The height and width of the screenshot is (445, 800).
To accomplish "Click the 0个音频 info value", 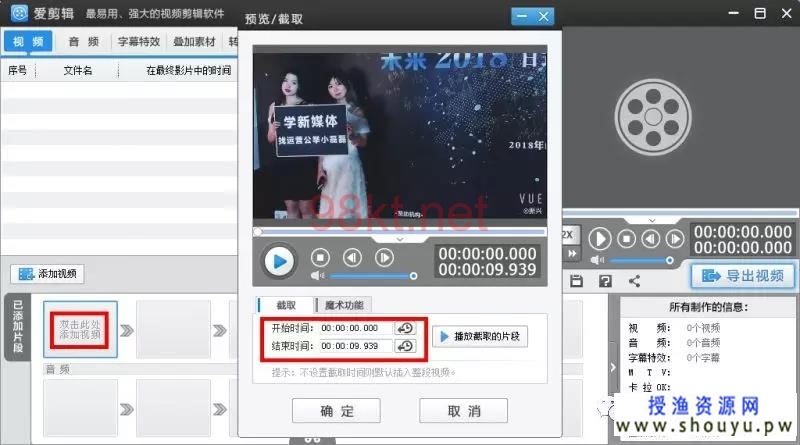I will point(703,343).
